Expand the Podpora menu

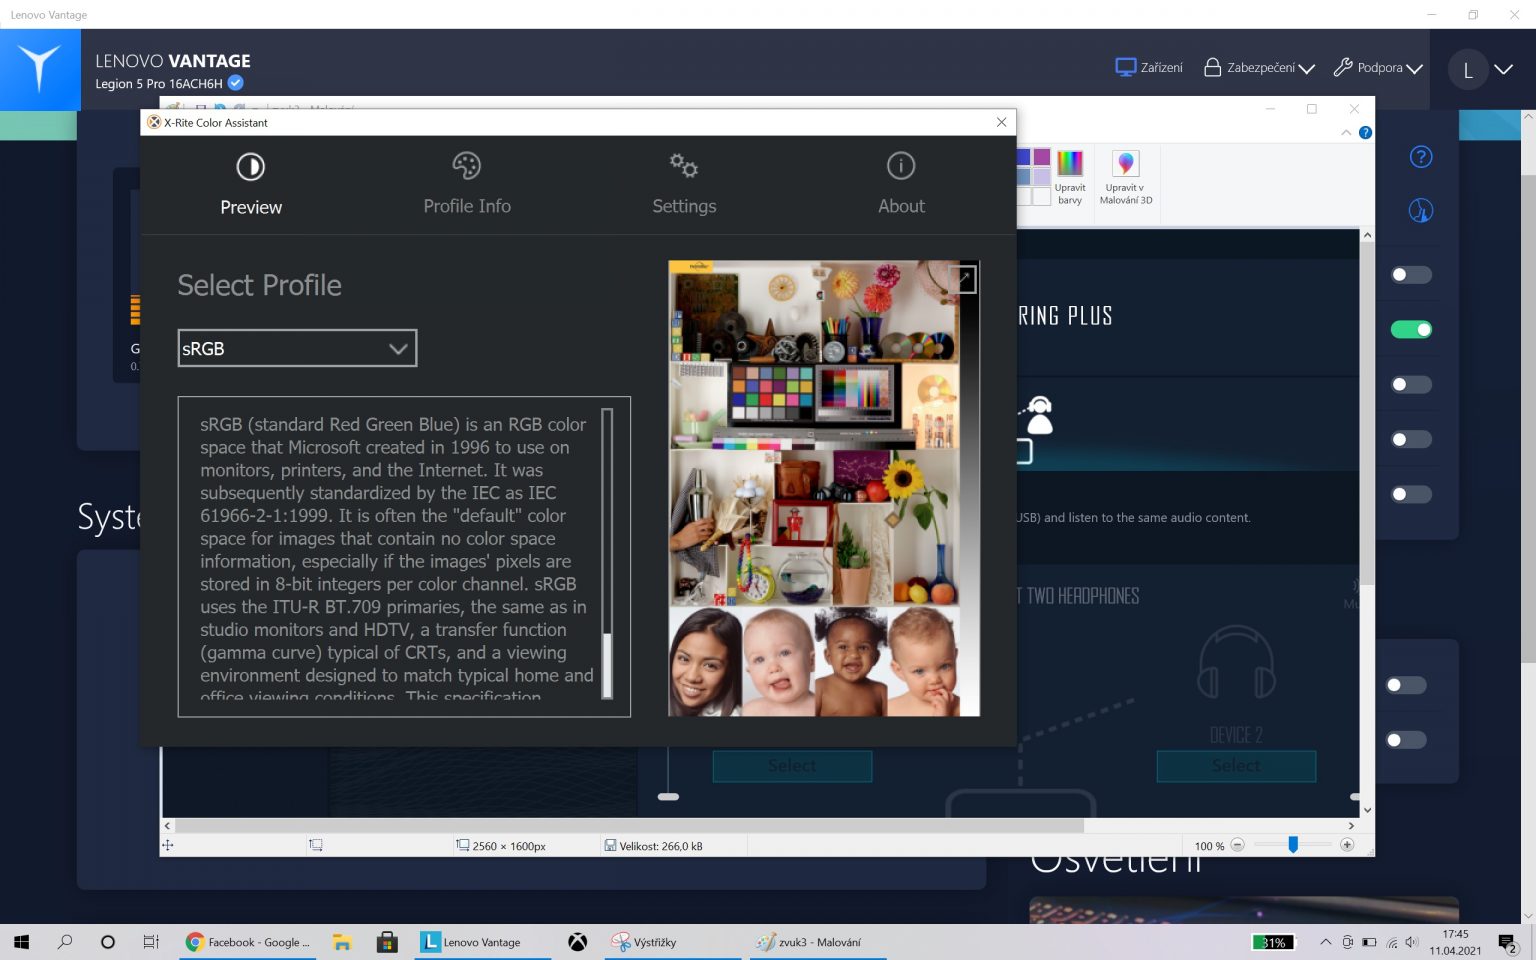[x=1378, y=68]
